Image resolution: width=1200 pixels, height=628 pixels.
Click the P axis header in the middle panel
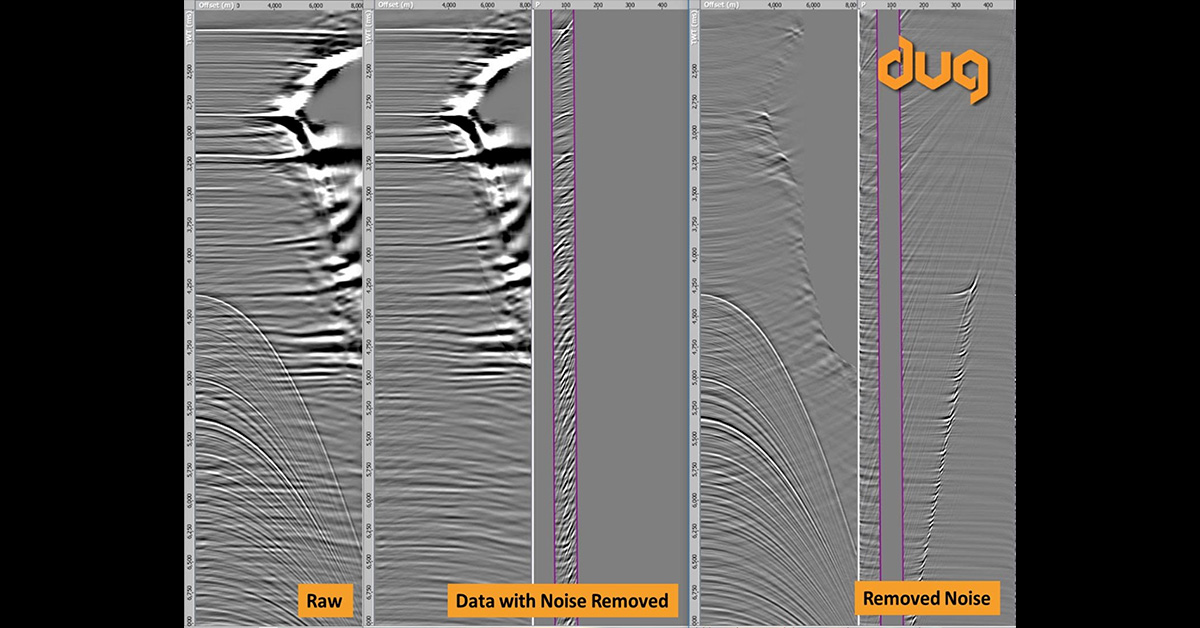(538, 5)
